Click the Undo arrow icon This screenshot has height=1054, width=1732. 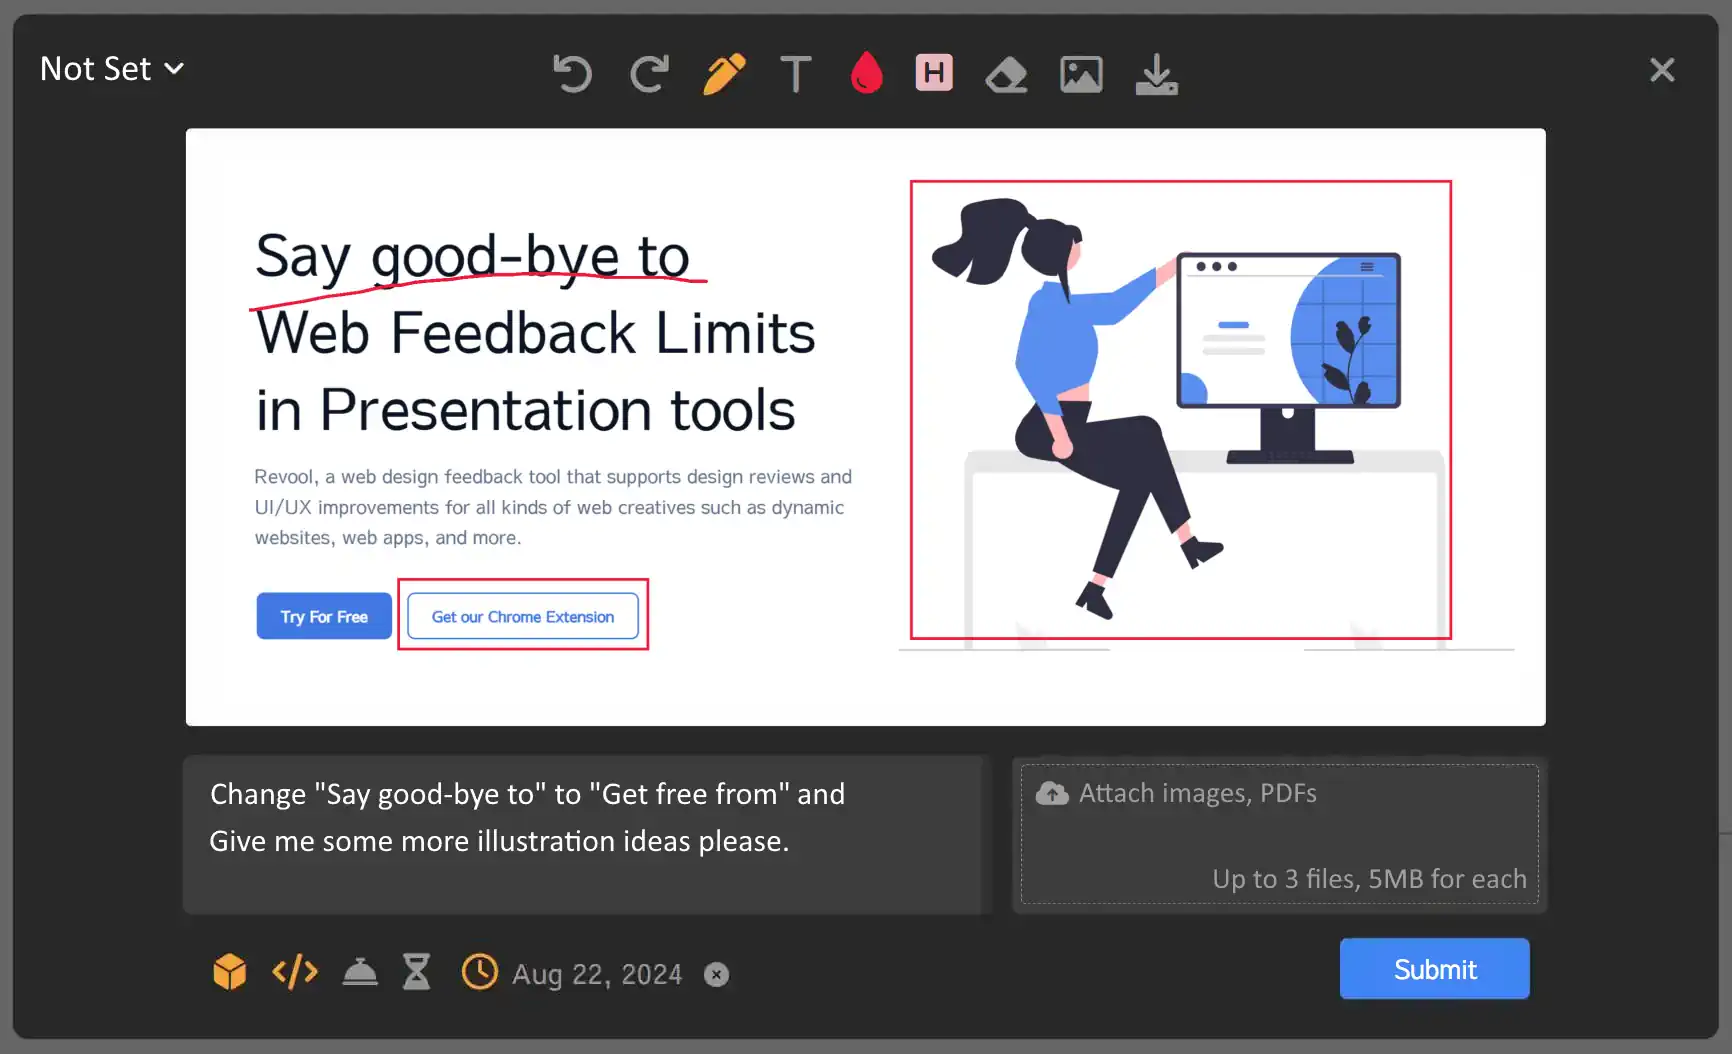pyautogui.click(x=573, y=73)
